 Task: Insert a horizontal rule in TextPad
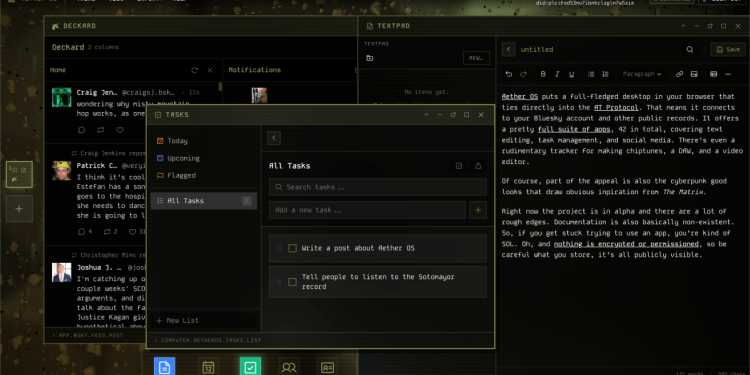click(728, 74)
